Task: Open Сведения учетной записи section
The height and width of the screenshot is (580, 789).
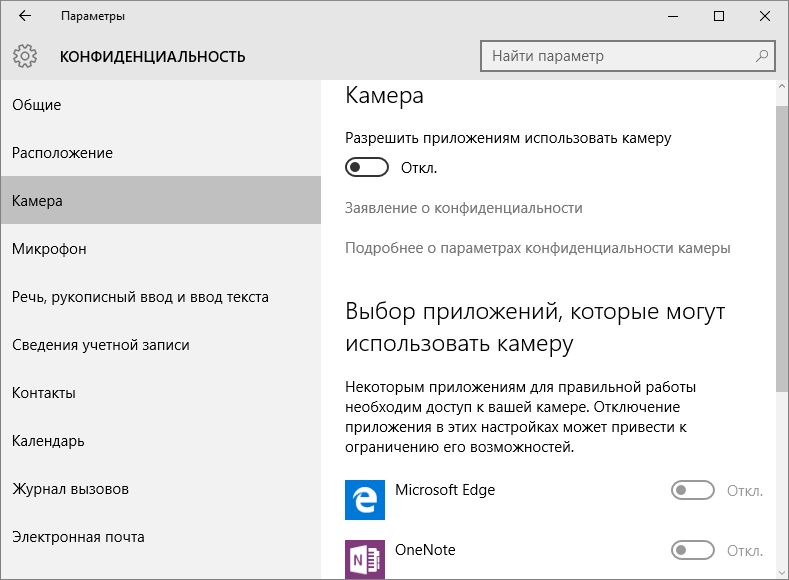Action: pos(161,345)
